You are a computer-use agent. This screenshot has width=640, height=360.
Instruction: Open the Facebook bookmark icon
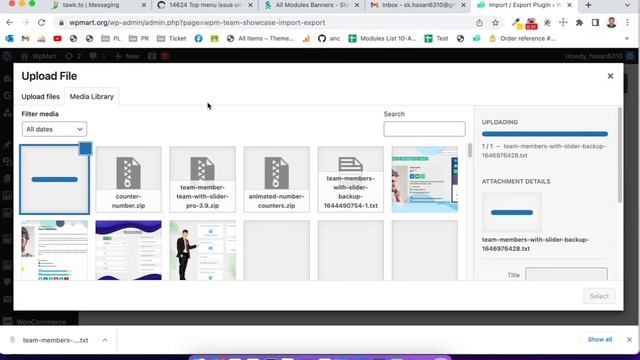point(198,38)
